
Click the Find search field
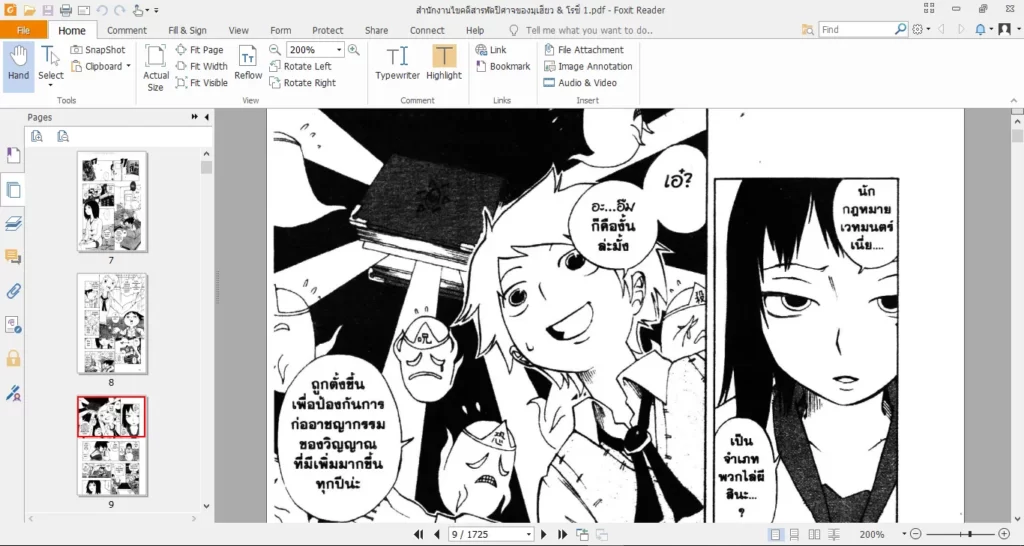click(856, 29)
